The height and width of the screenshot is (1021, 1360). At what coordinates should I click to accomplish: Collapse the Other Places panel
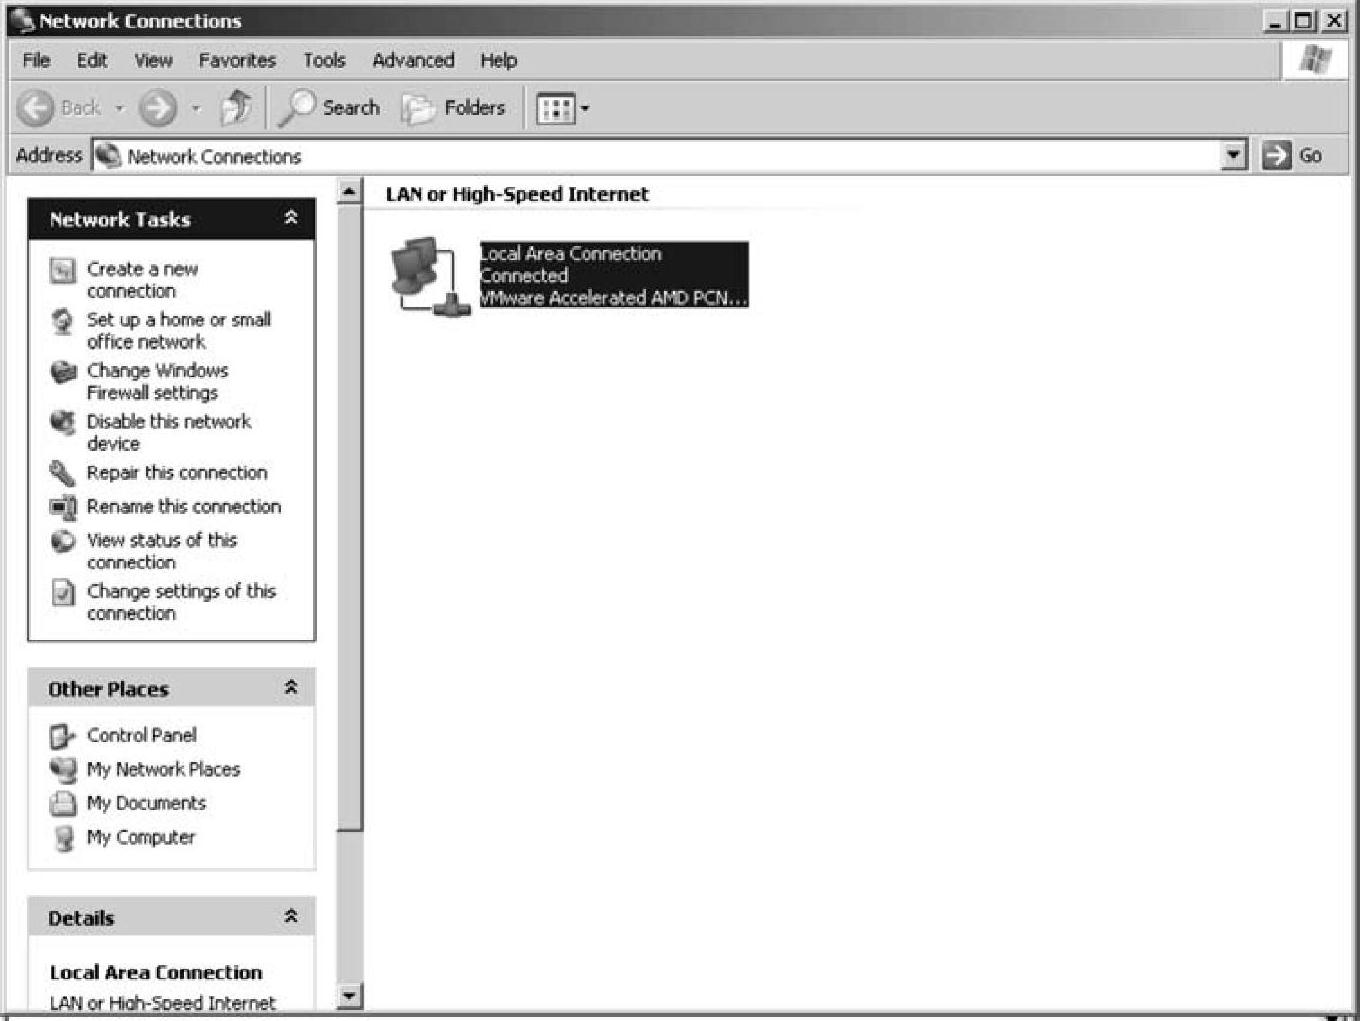[291, 688]
